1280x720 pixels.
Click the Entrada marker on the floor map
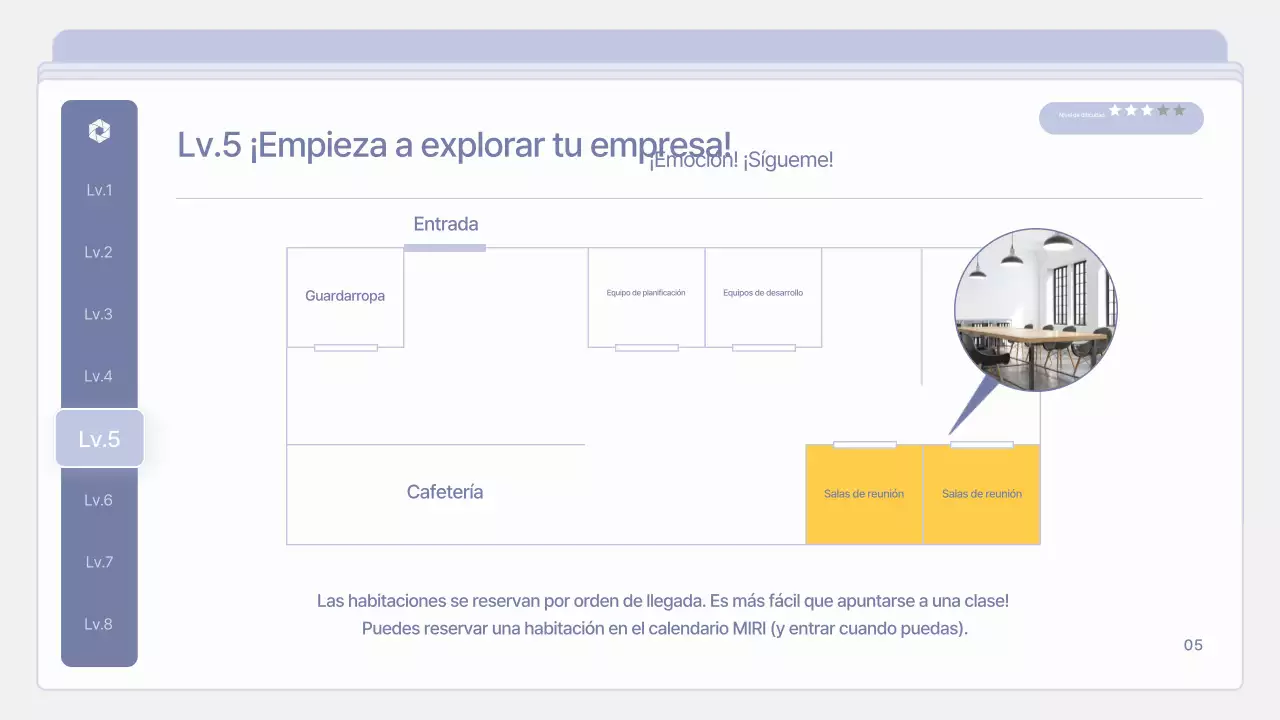[445, 224]
